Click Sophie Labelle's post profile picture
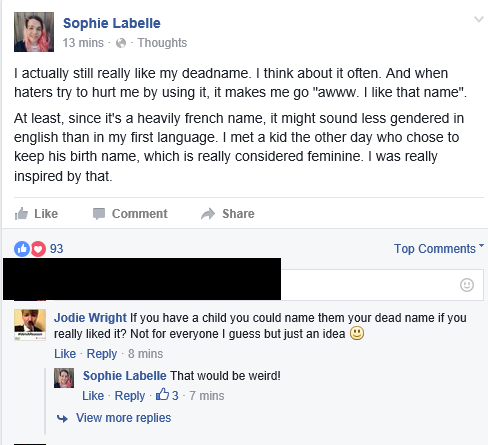The width and height of the screenshot is (488, 445). point(34,32)
